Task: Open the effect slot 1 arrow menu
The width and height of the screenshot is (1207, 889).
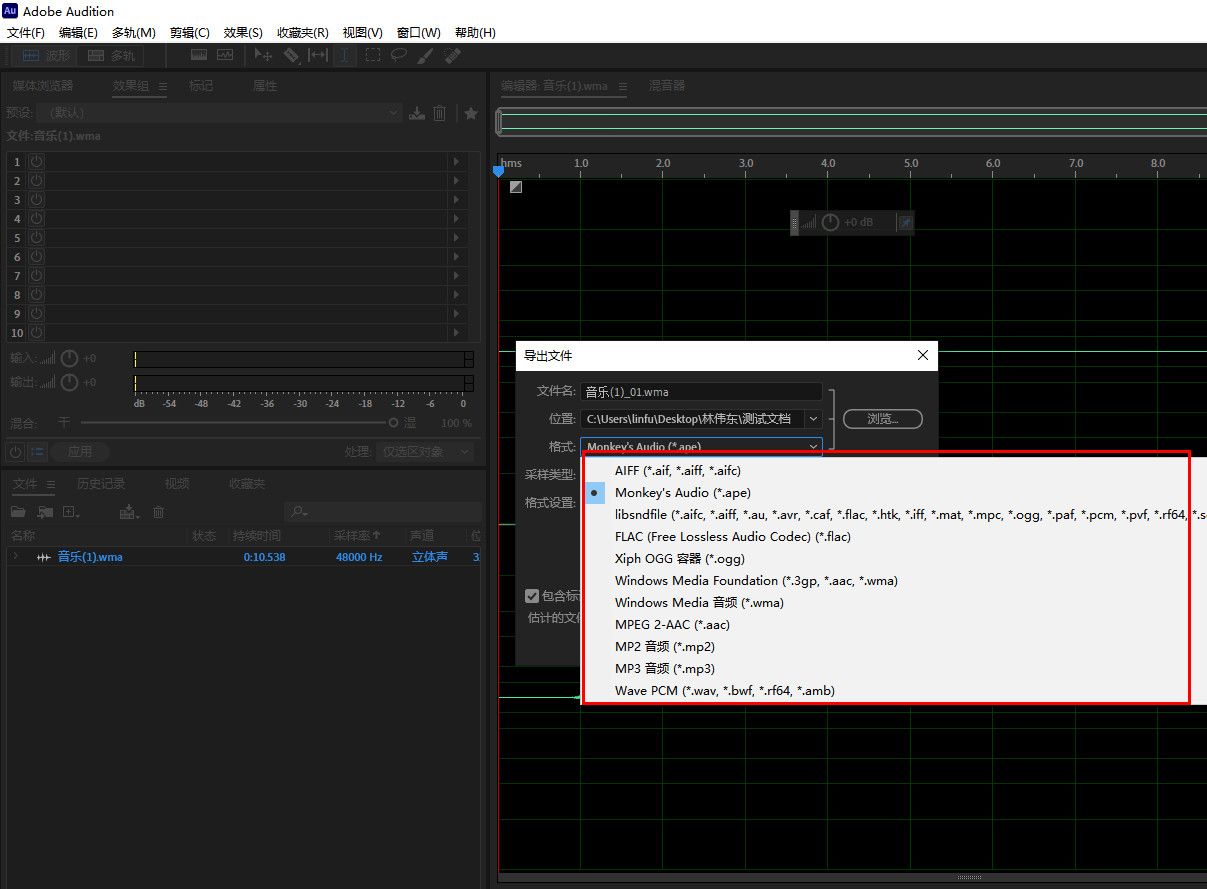Action: (x=457, y=161)
